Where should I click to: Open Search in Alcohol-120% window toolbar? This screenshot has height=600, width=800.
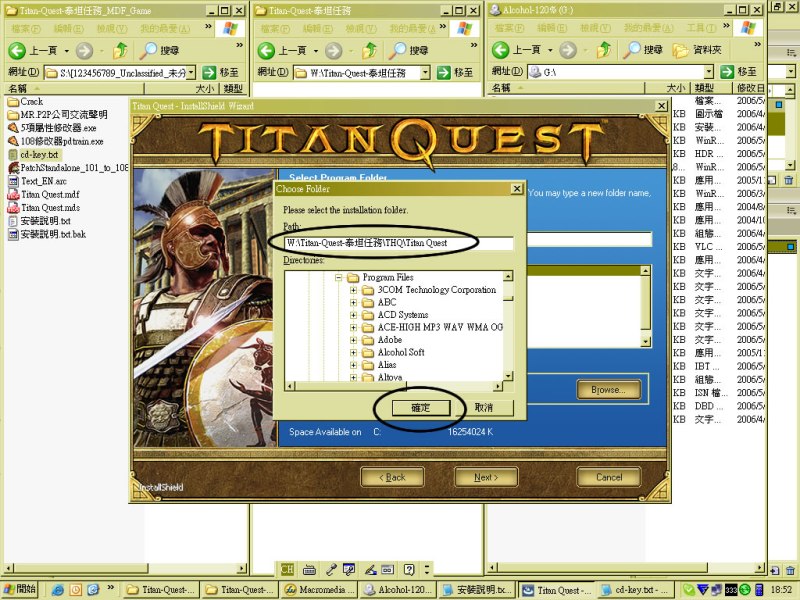click(x=642, y=50)
